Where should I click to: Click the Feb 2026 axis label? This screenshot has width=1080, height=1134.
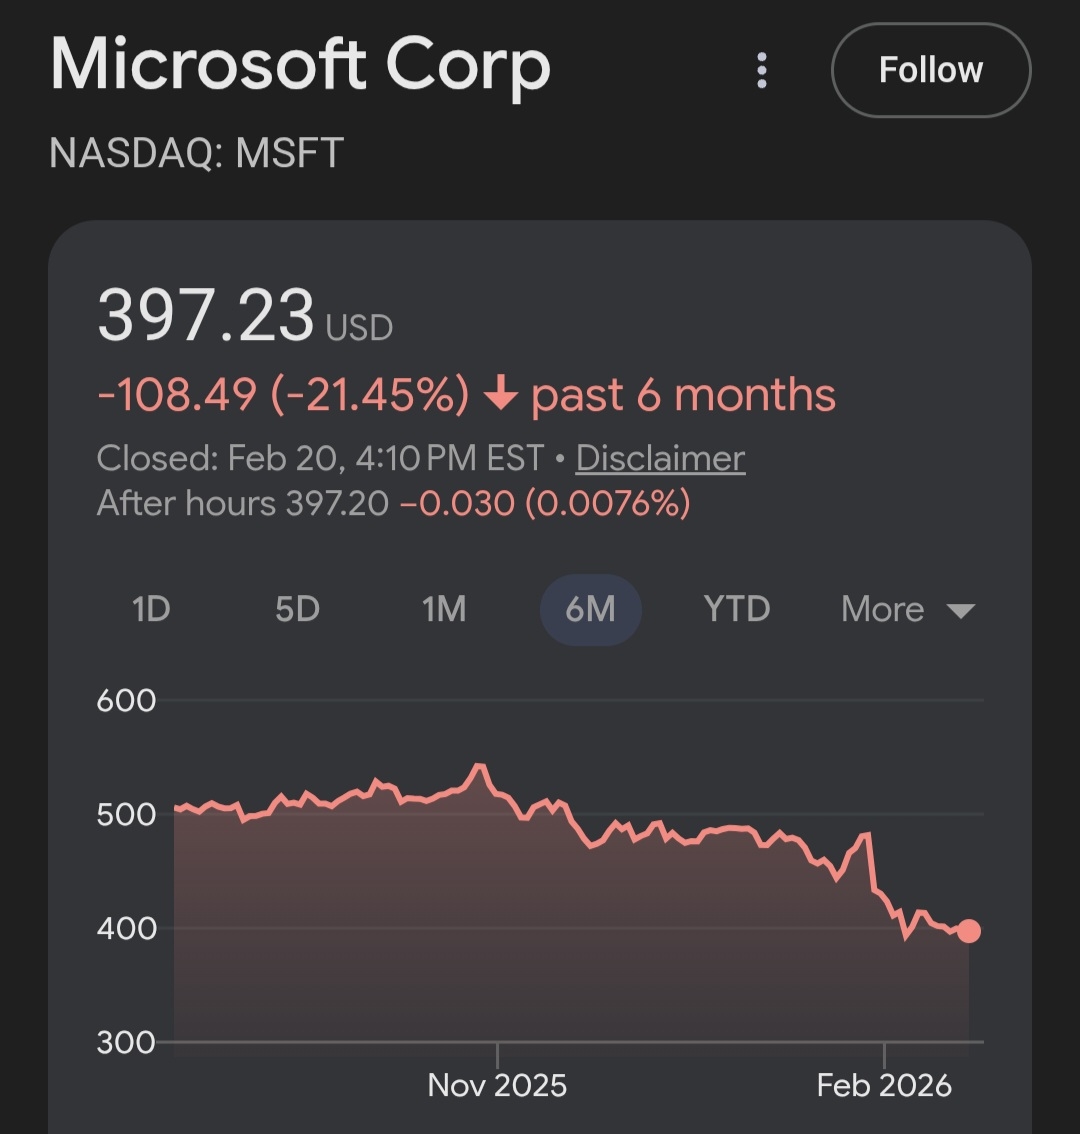click(x=884, y=1085)
